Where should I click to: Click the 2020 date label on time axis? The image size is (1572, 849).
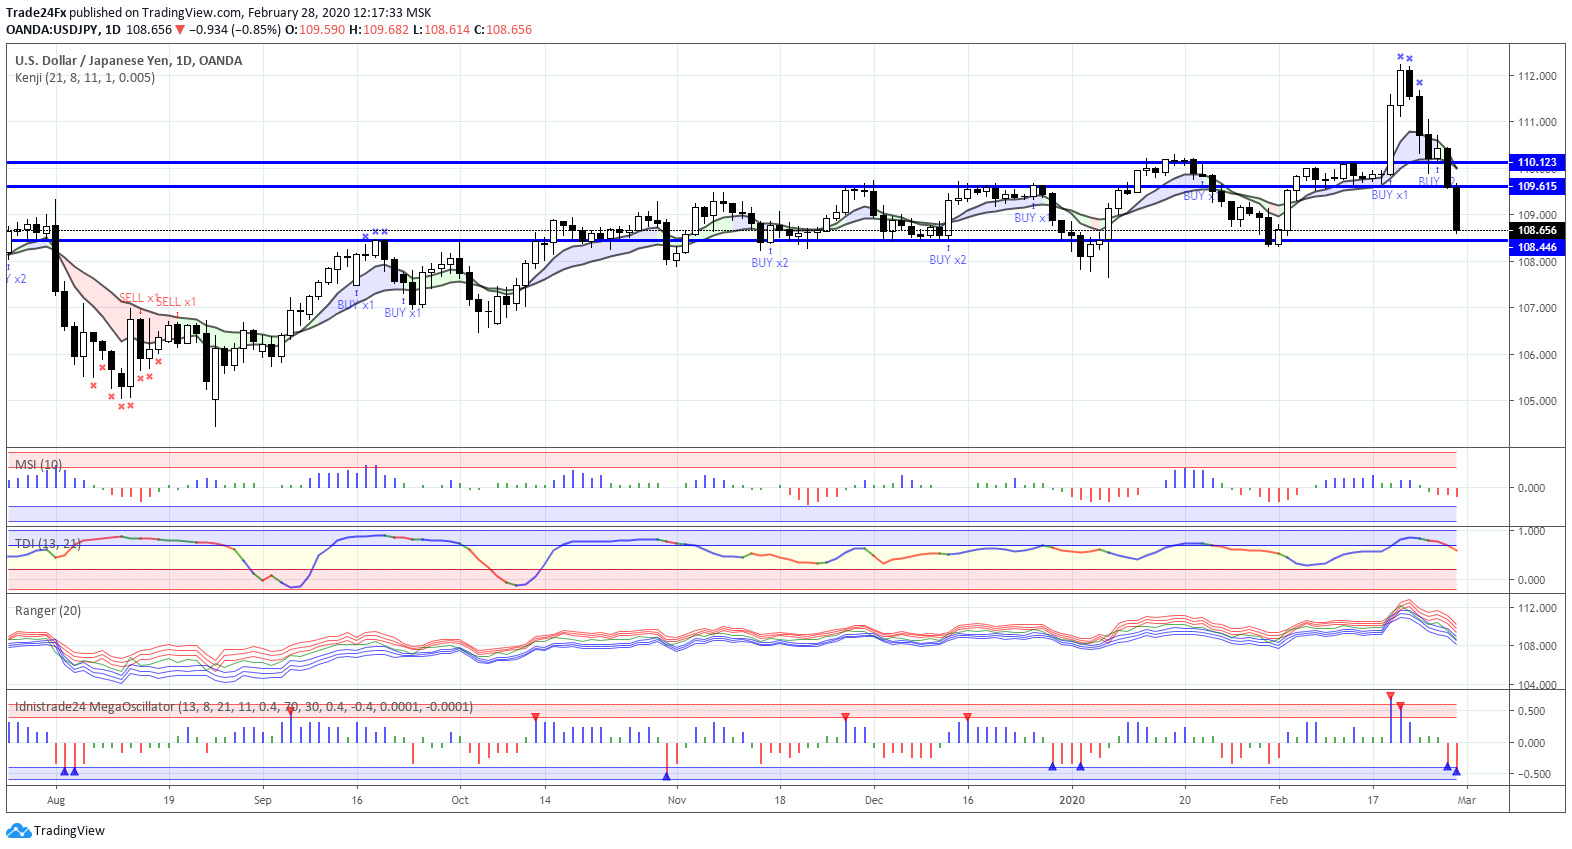pyautogui.click(x=1072, y=800)
